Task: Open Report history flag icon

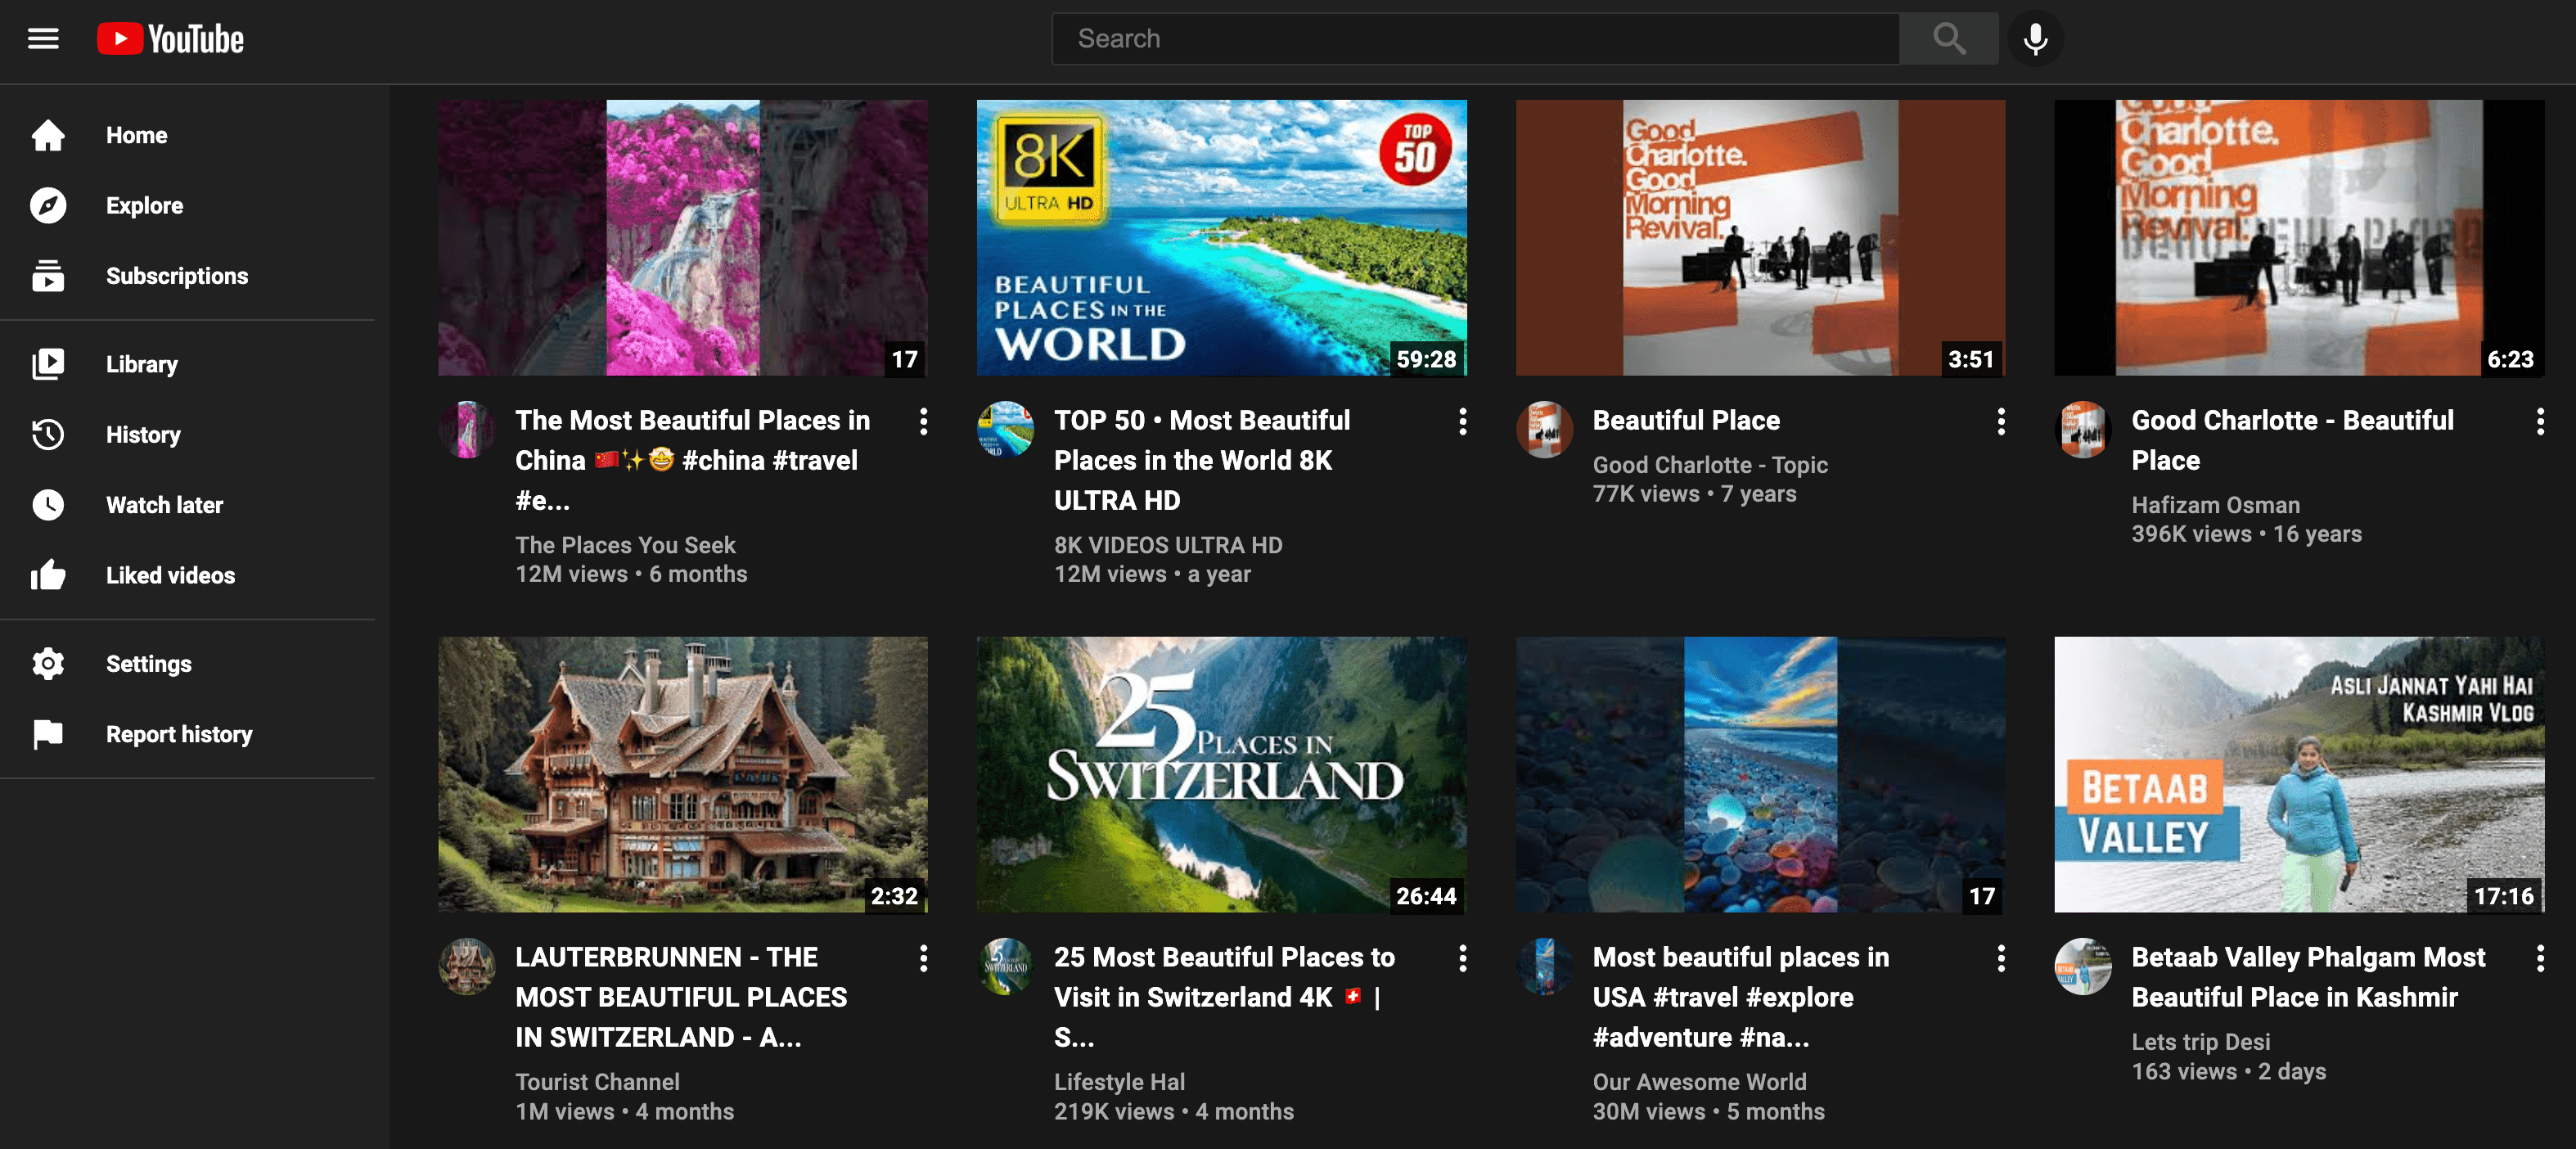Action: (x=48, y=734)
